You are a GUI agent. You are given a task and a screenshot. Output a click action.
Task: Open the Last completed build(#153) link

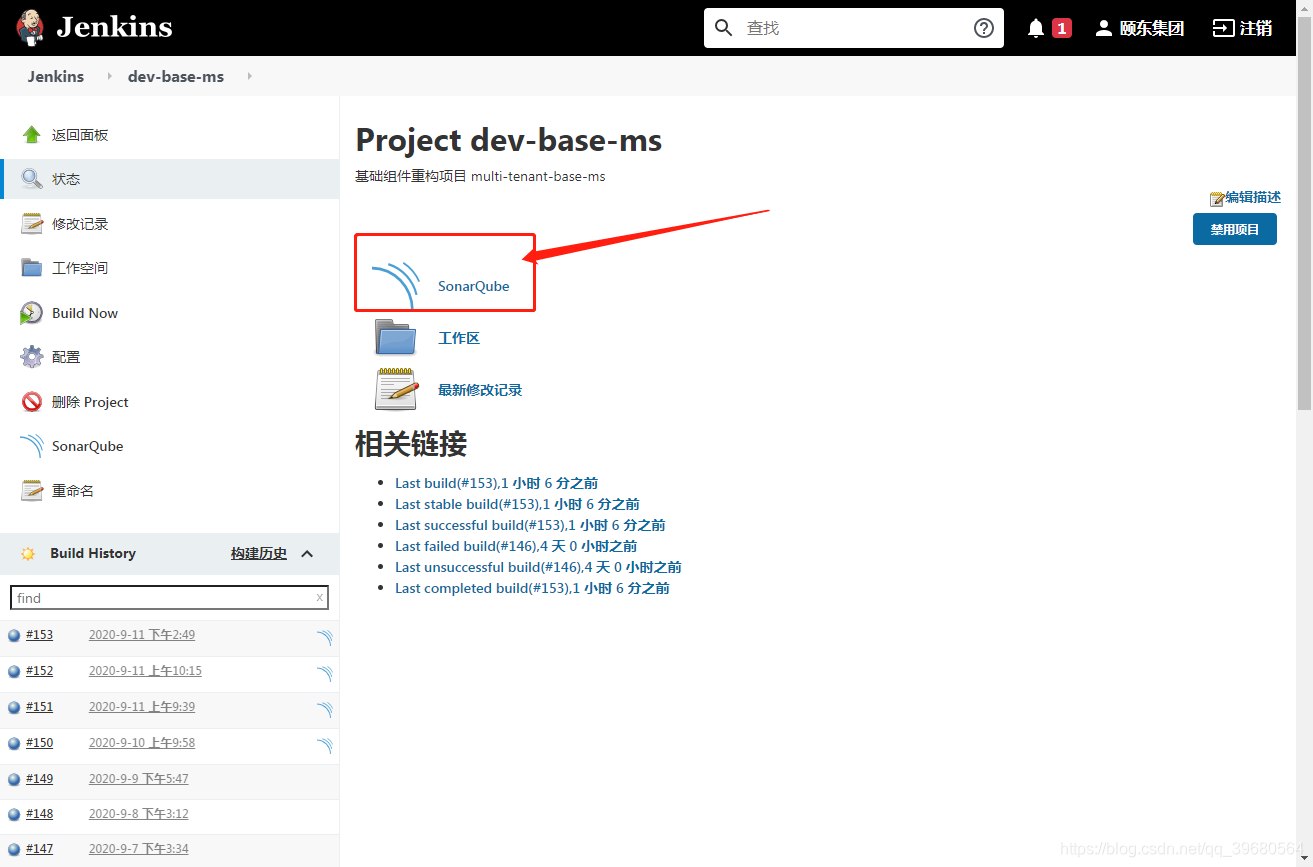532,588
